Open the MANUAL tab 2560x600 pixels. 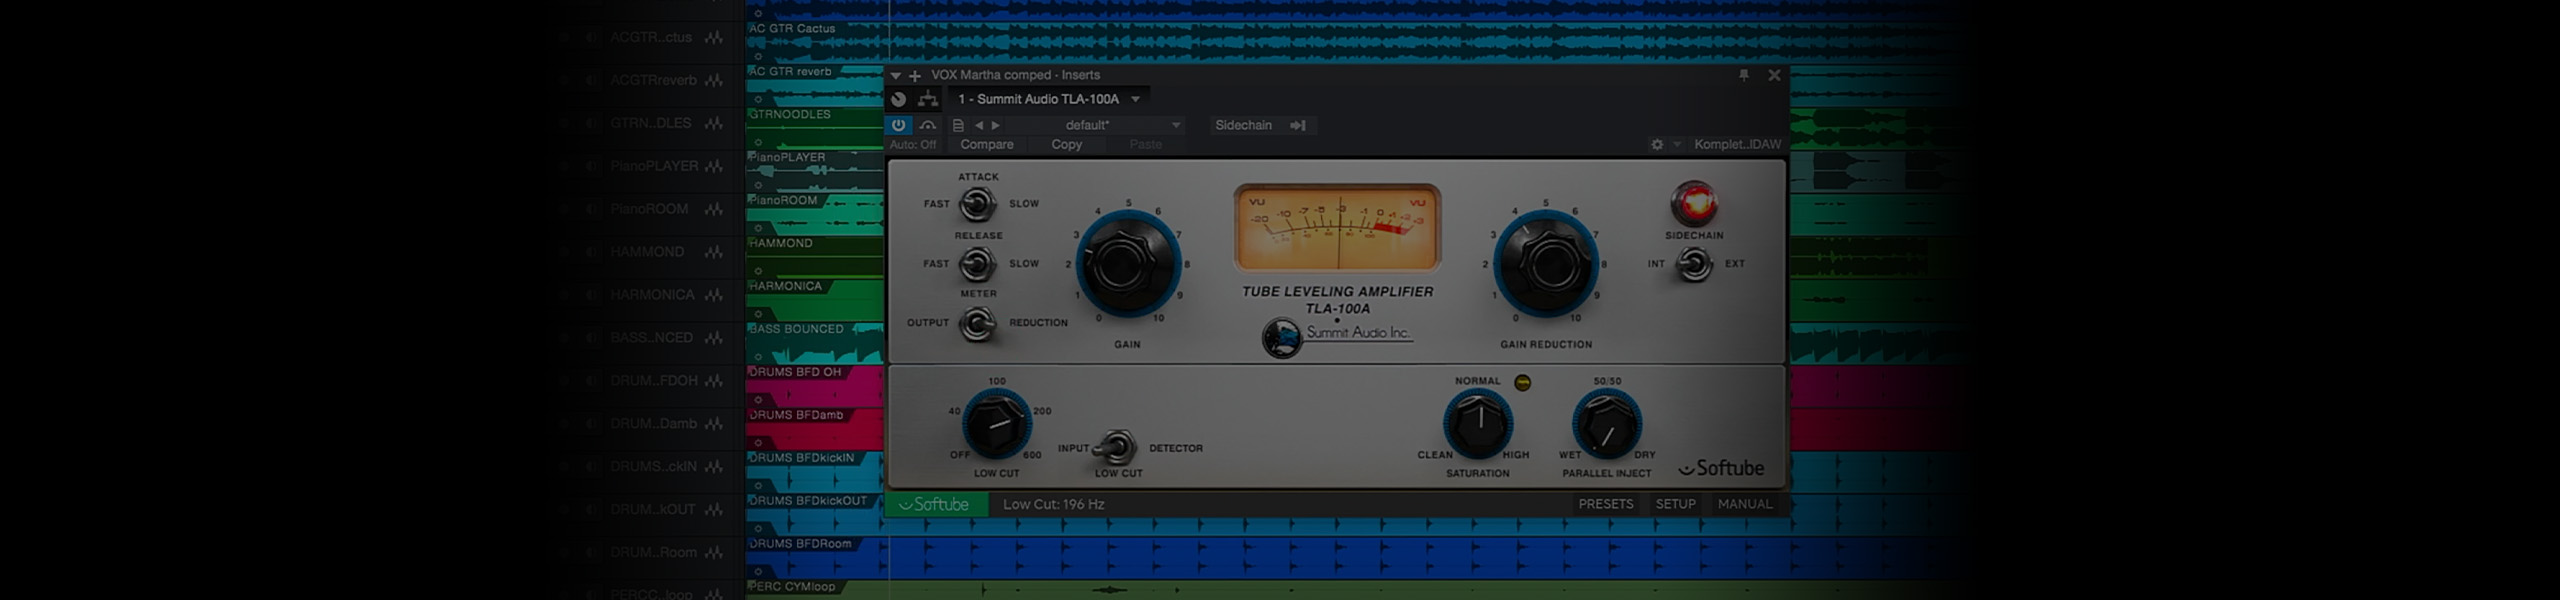[1744, 504]
